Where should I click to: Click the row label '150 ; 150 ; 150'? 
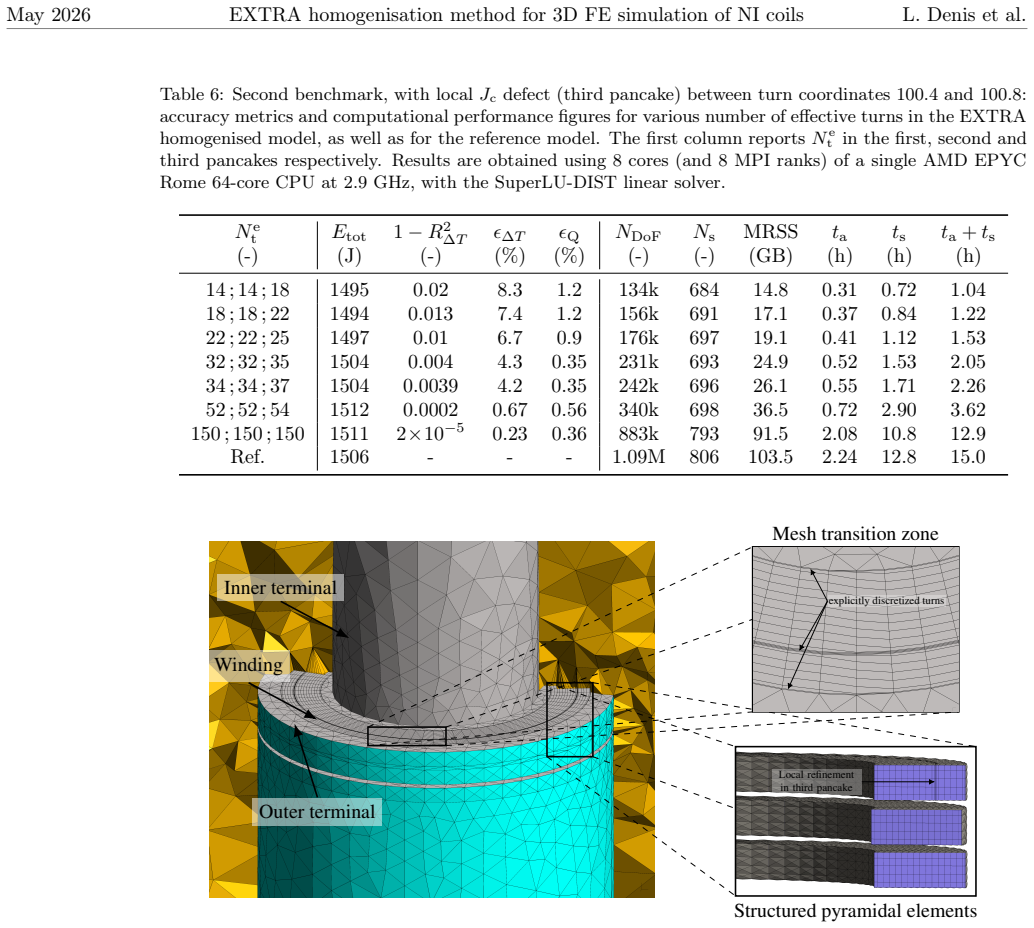(x=247, y=433)
